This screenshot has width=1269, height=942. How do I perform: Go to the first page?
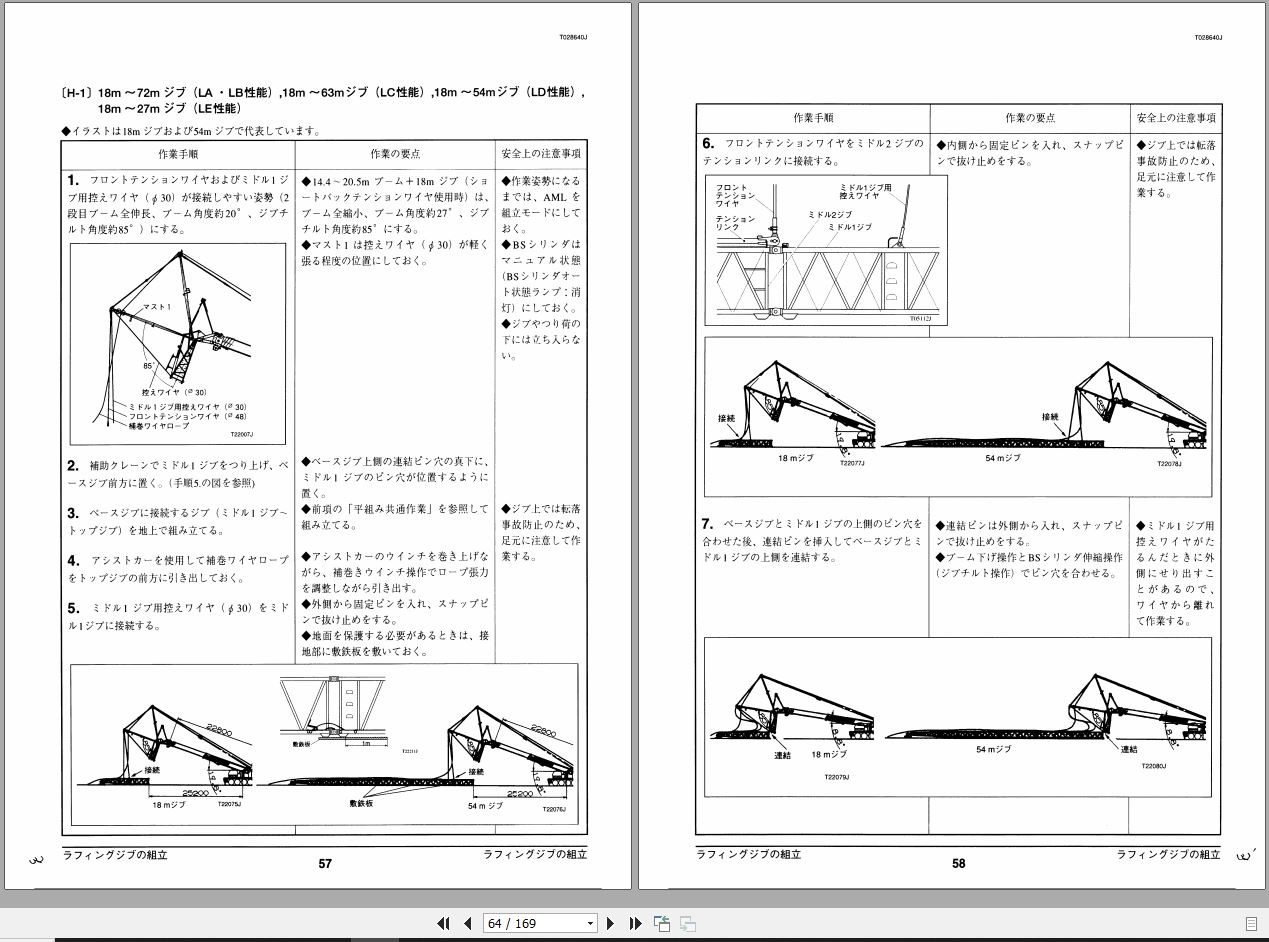tap(444, 923)
